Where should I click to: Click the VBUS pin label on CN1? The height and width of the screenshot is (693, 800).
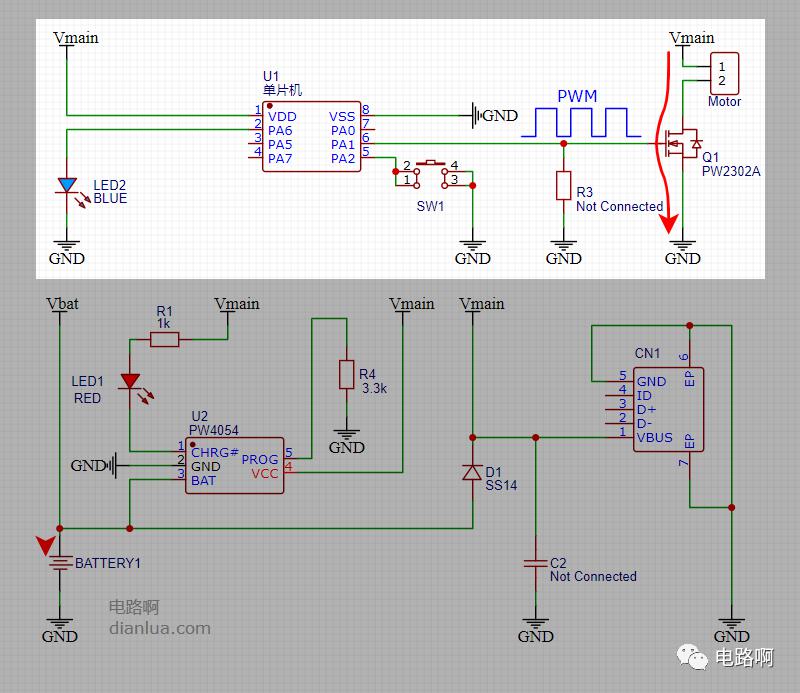coord(654,437)
